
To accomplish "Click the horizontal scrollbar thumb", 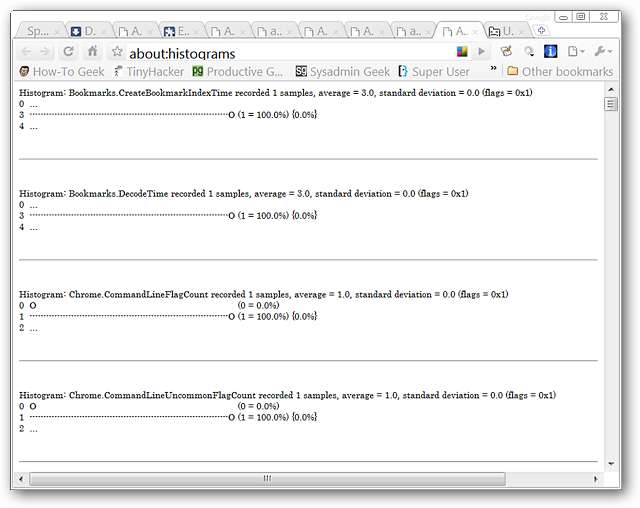I will point(267,479).
